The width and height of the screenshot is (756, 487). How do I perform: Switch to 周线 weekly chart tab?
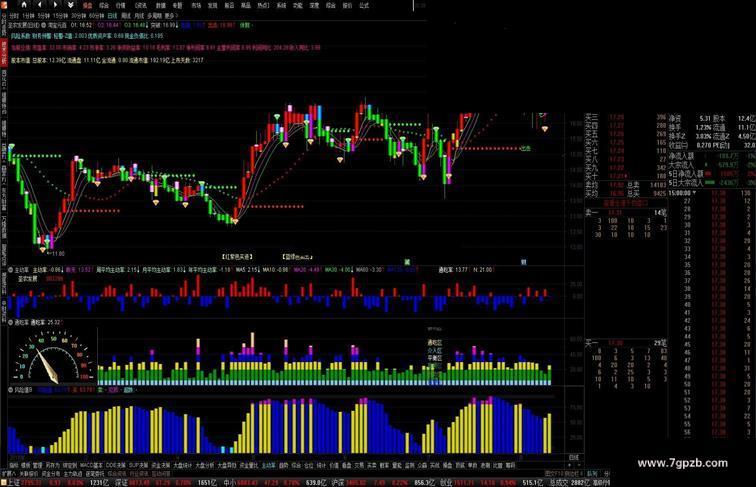pos(126,16)
